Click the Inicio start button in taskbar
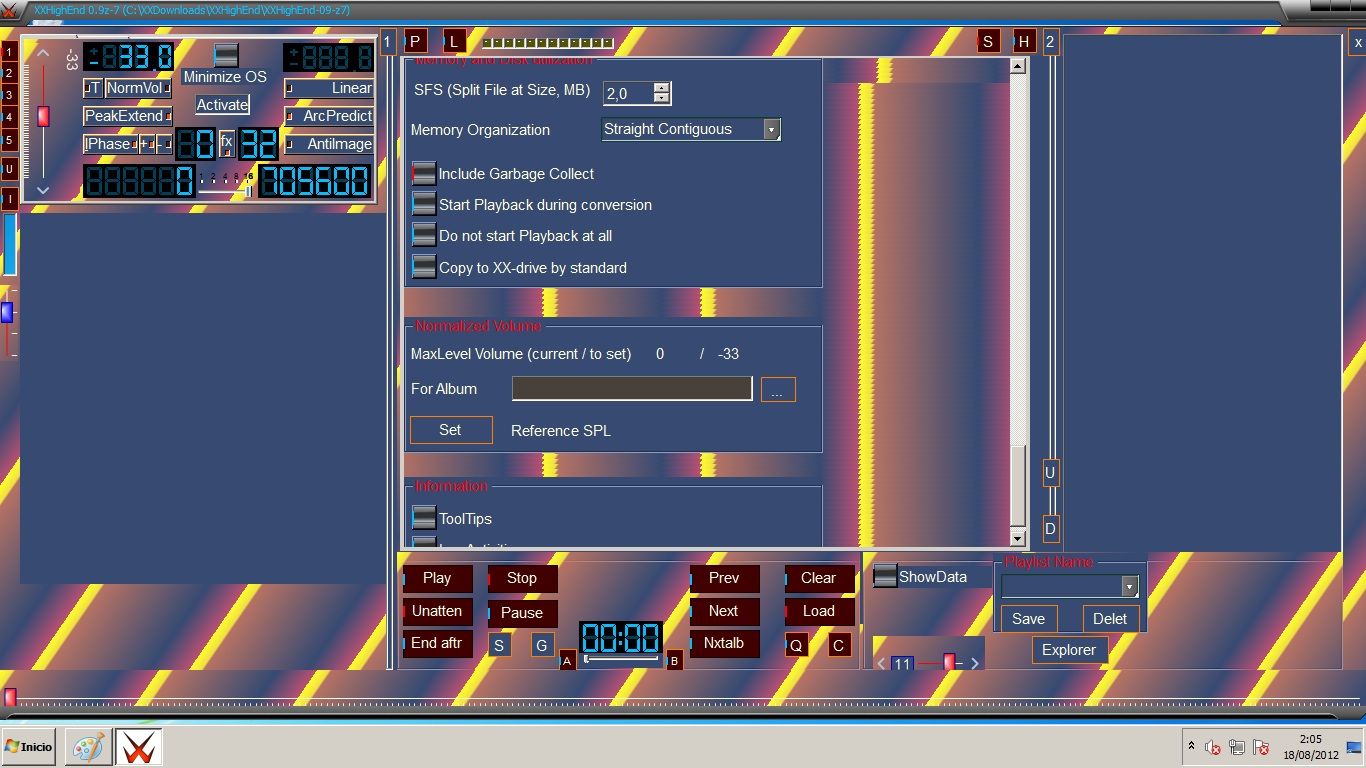This screenshot has width=1366, height=768. pyautogui.click(x=28, y=747)
